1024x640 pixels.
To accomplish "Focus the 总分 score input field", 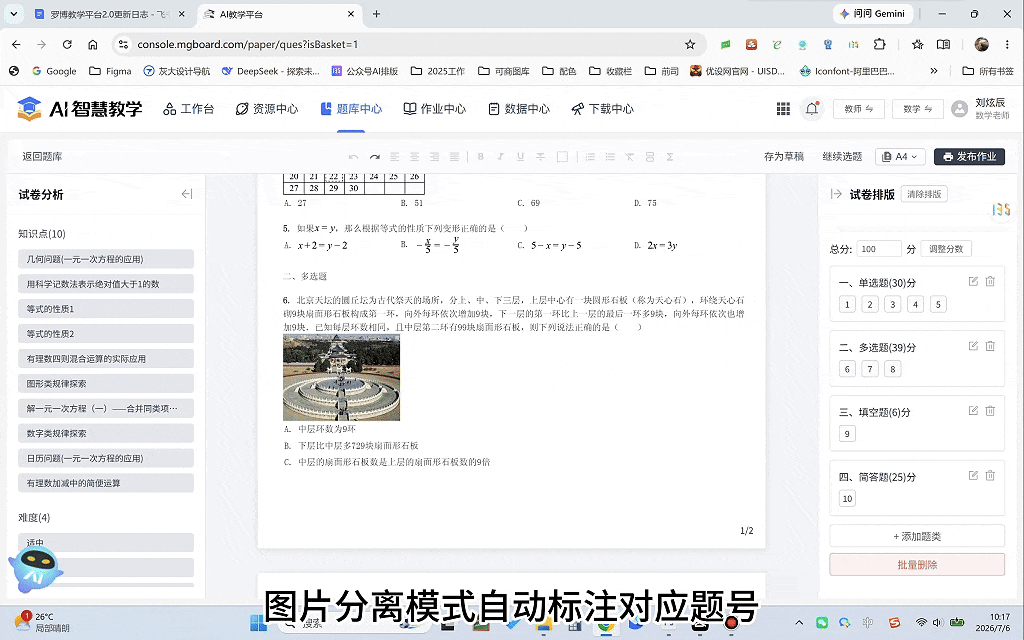I will pos(879,249).
